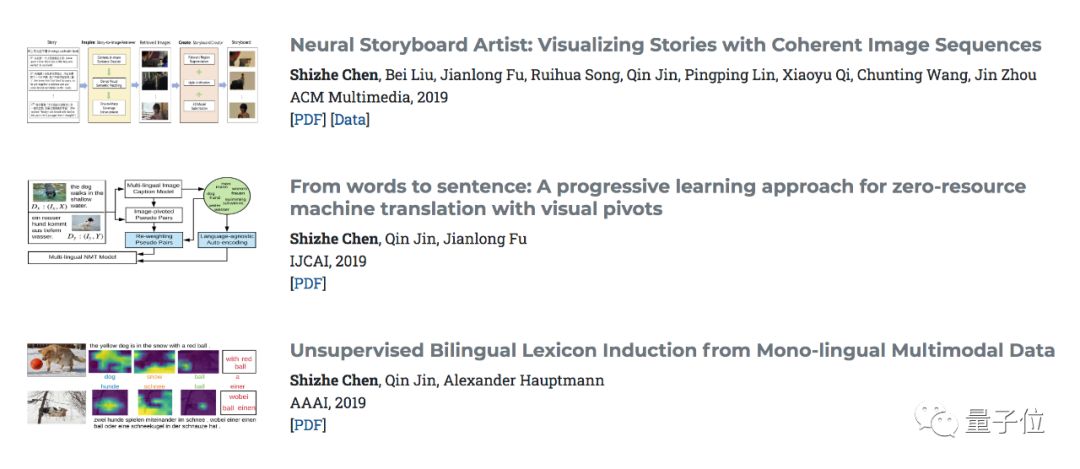Click author name Shizhe Chen in first entry
Viewport: 1080px width, 469px height.
coord(335,76)
